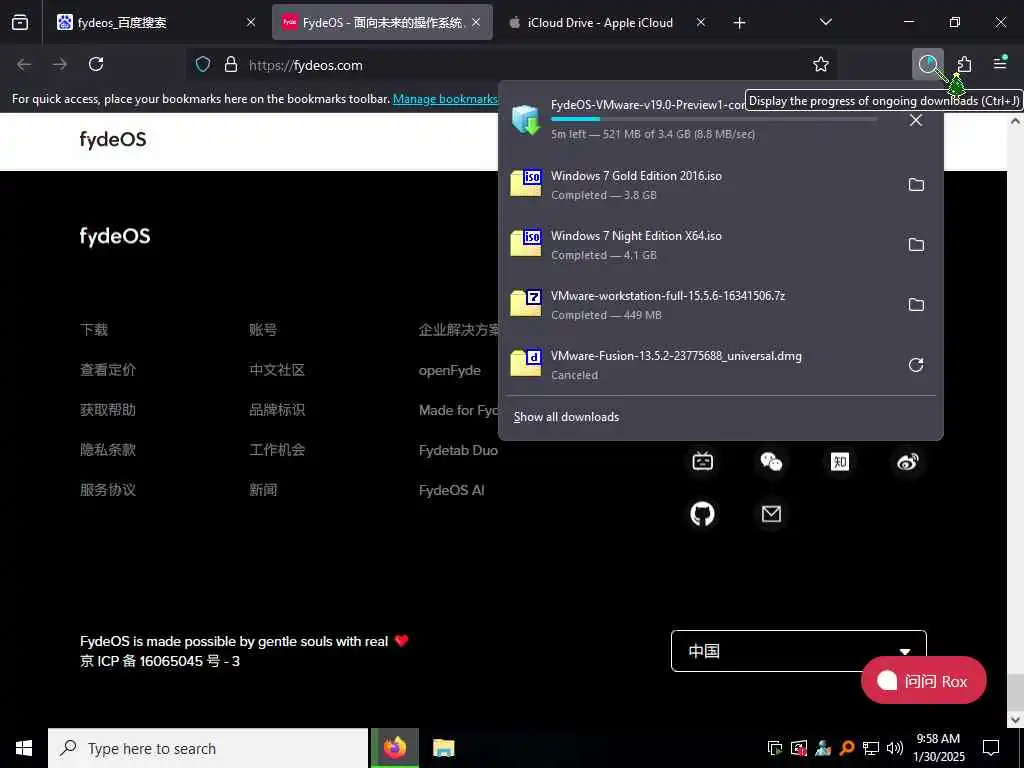Open VMware-workstation-full-15.5.6 archive entry
1024x768 pixels.
(699, 305)
